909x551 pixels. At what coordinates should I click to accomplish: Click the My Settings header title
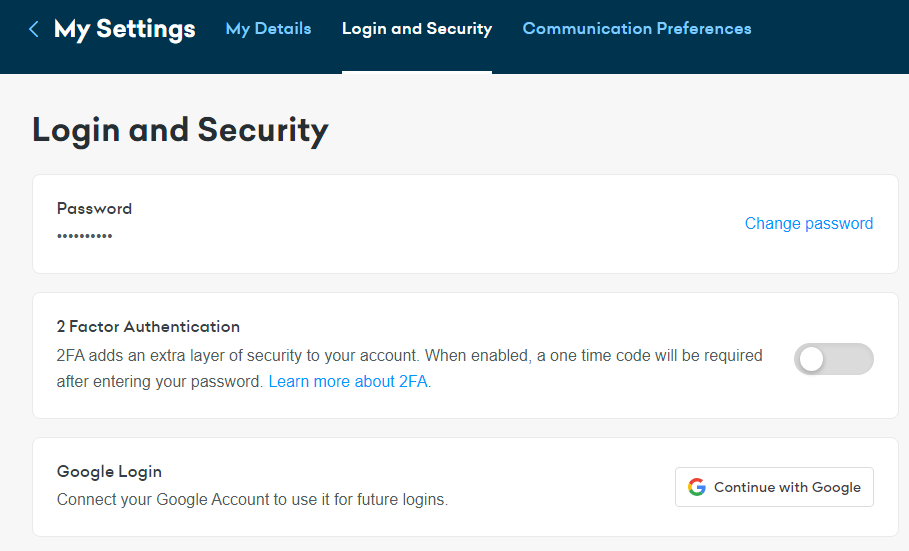[x=124, y=29]
